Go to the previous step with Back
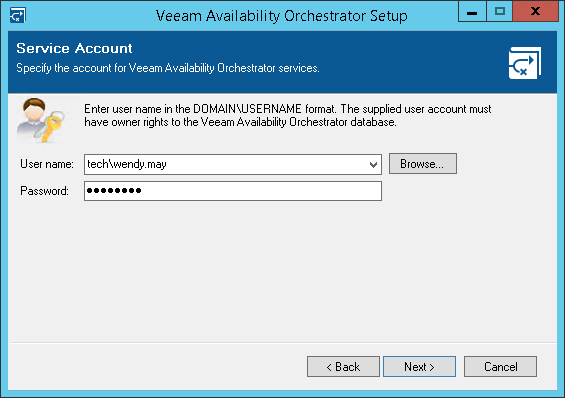565x398 pixels. pos(343,367)
